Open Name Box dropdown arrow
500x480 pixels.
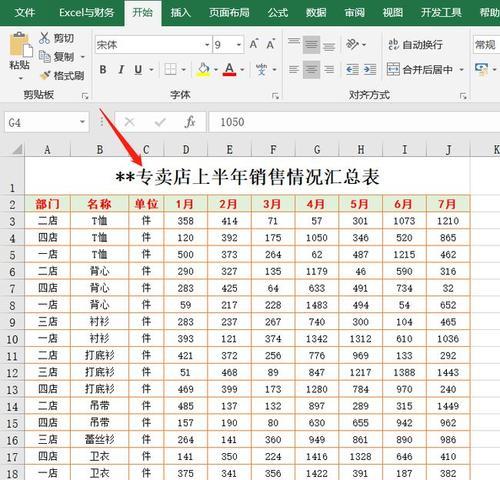[82, 122]
